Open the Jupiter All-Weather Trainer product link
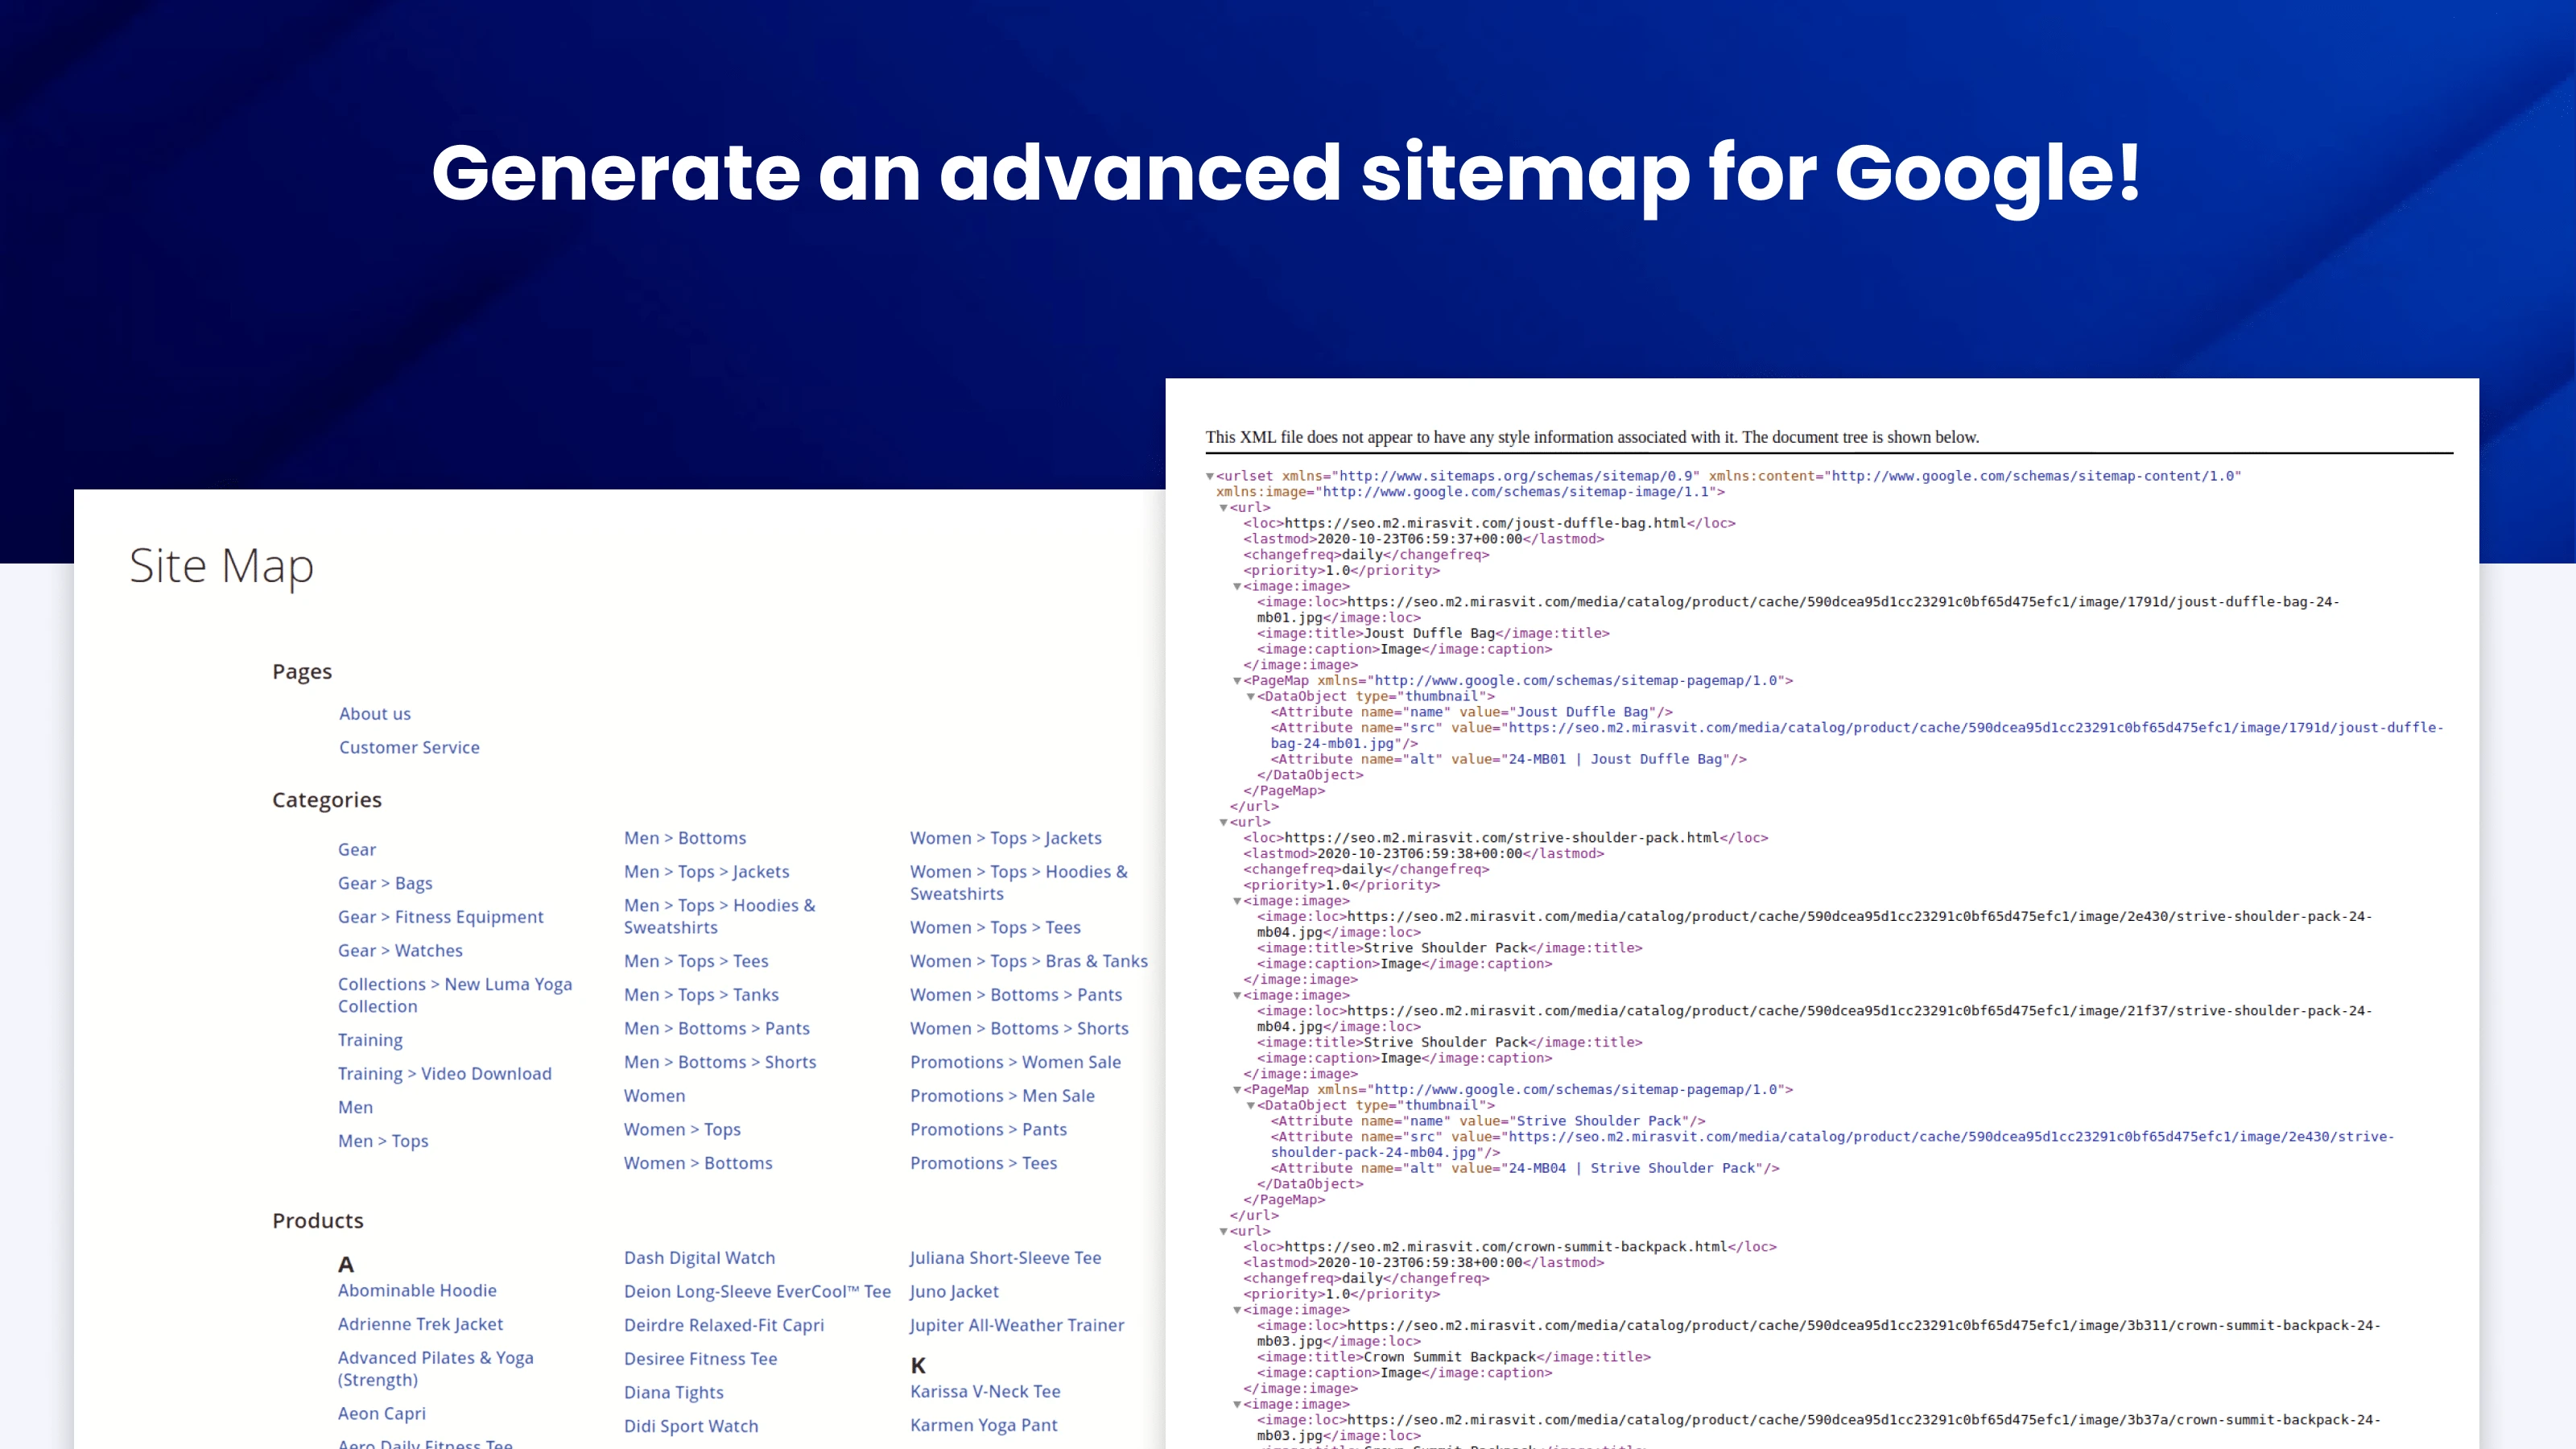Viewport: 2576px width, 1449px height. (1016, 1325)
